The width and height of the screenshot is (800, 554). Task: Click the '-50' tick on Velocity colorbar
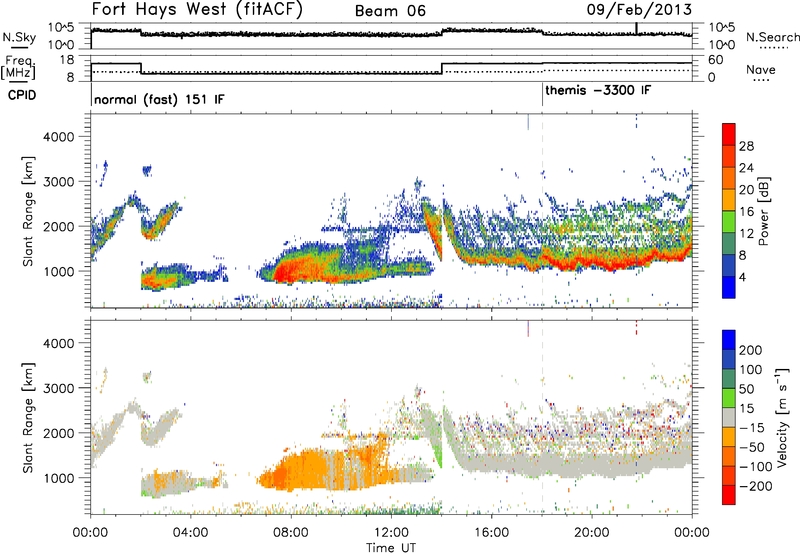coord(753,447)
